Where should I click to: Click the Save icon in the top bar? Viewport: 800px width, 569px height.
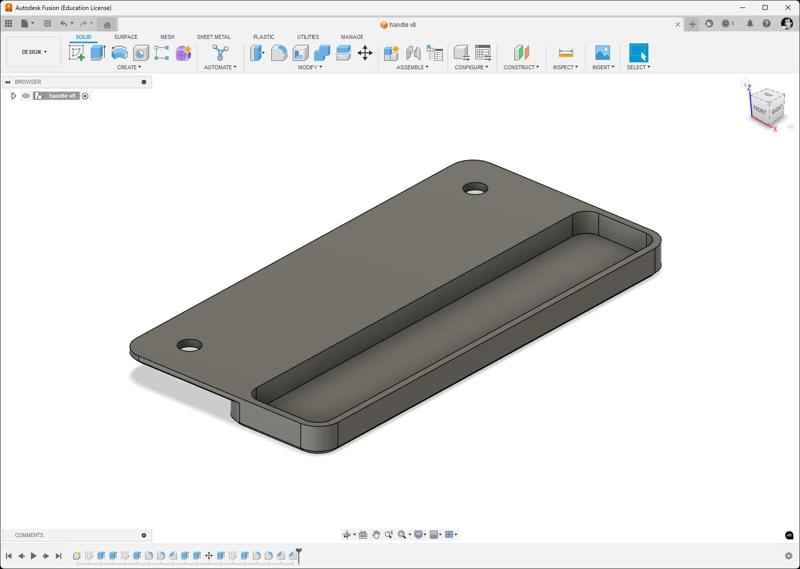click(x=47, y=23)
